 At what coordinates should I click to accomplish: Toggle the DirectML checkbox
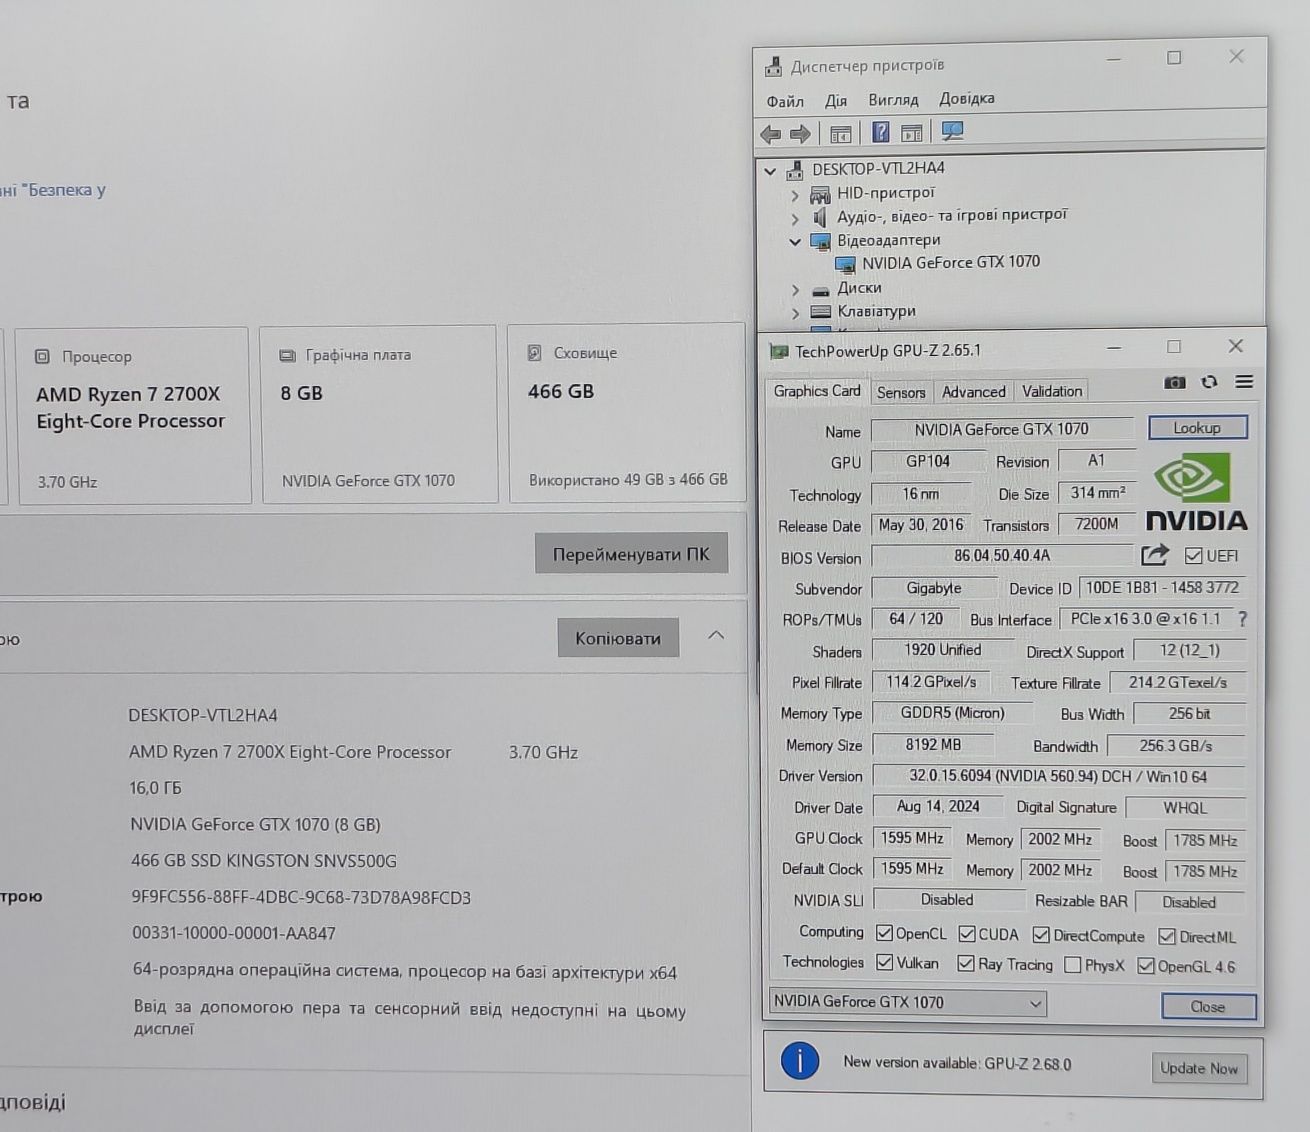1167,936
